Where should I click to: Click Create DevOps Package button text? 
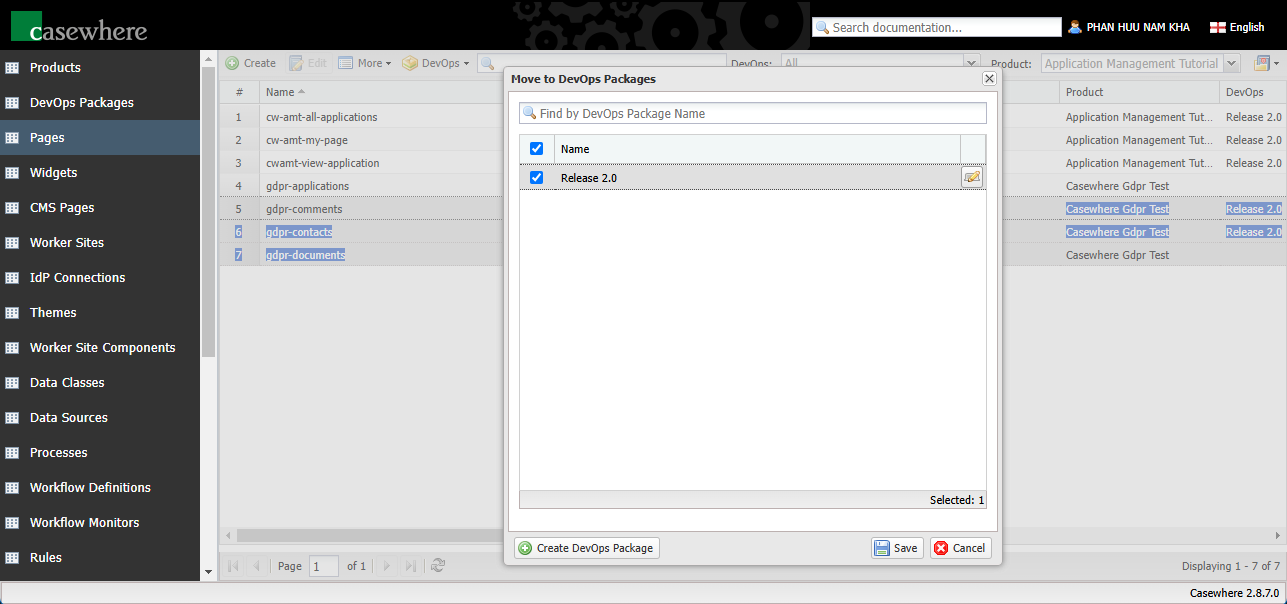595,548
